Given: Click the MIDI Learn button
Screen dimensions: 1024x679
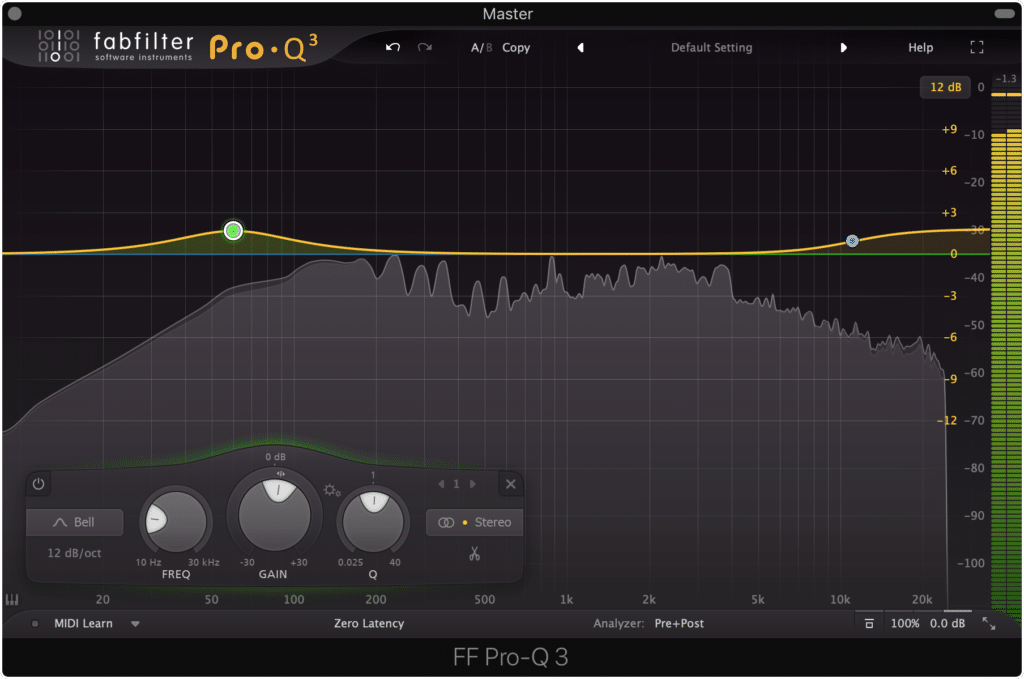Looking at the screenshot, I should [x=83, y=624].
